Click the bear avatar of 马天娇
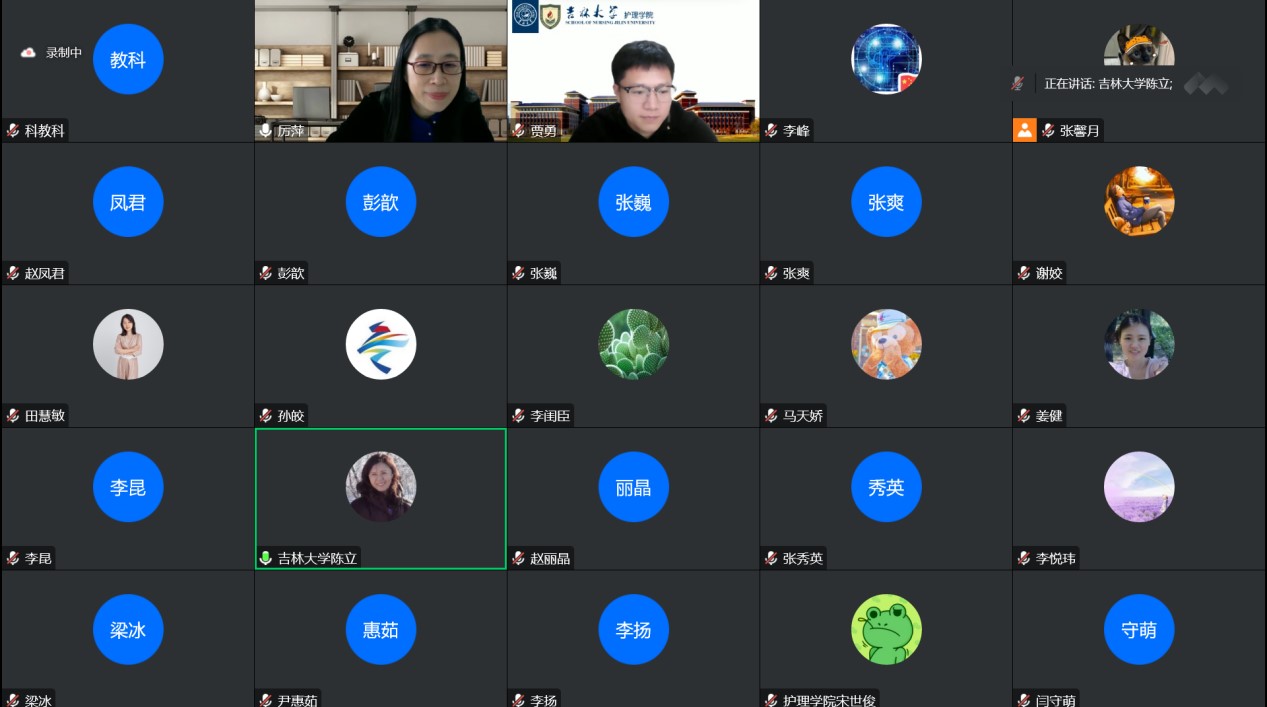1267x707 pixels. 886,344
